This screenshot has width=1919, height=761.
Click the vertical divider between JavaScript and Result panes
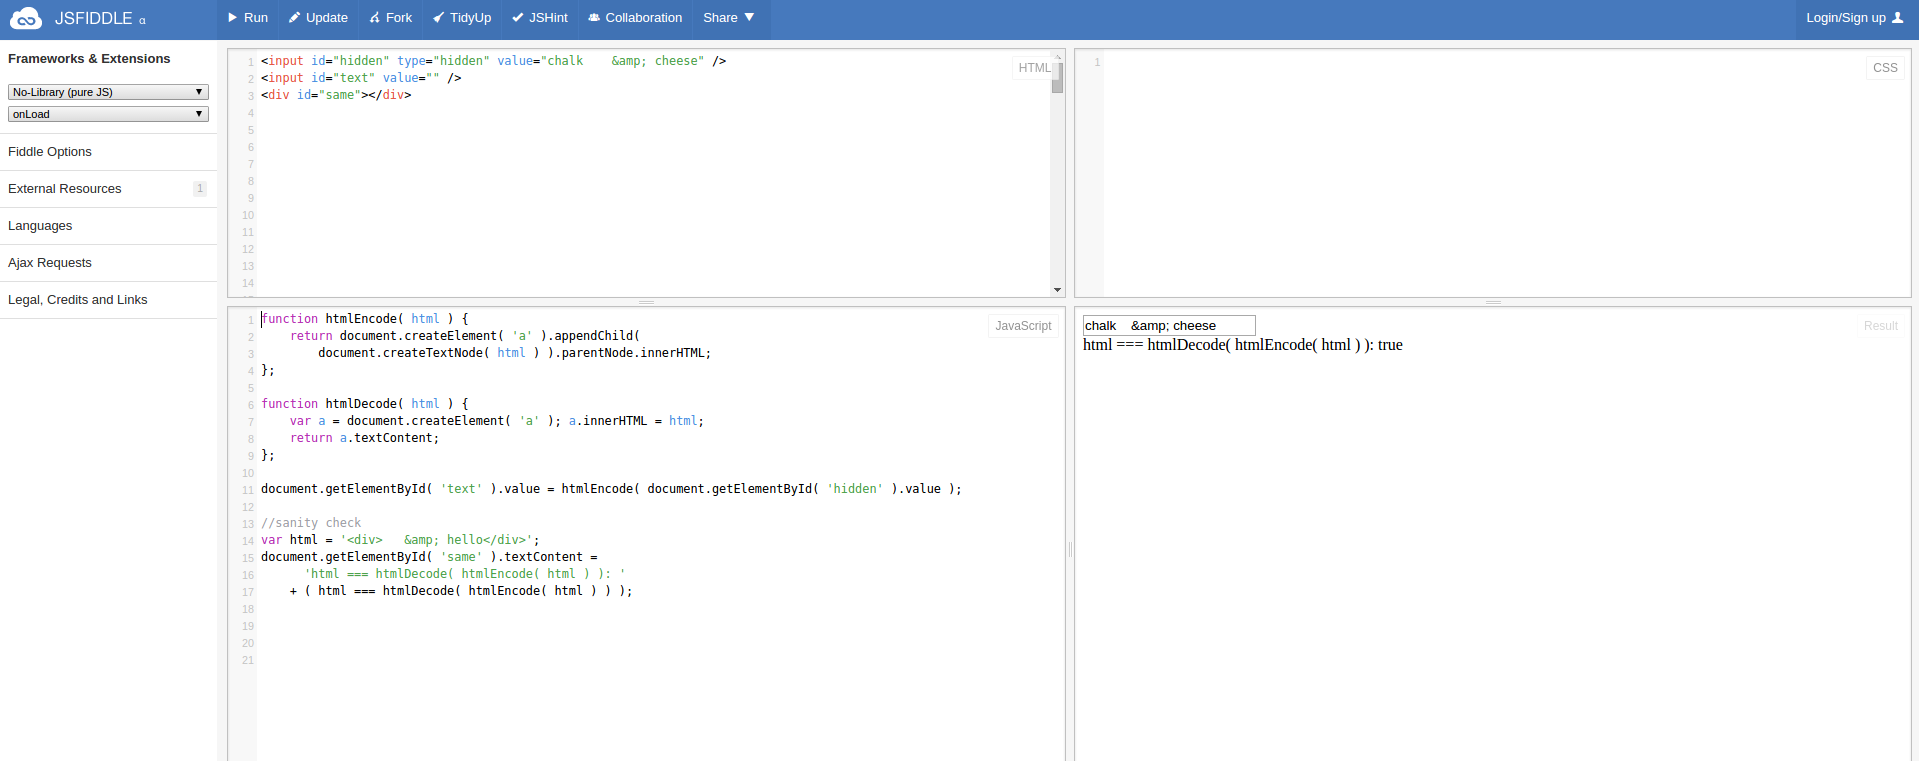click(1070, 549)
